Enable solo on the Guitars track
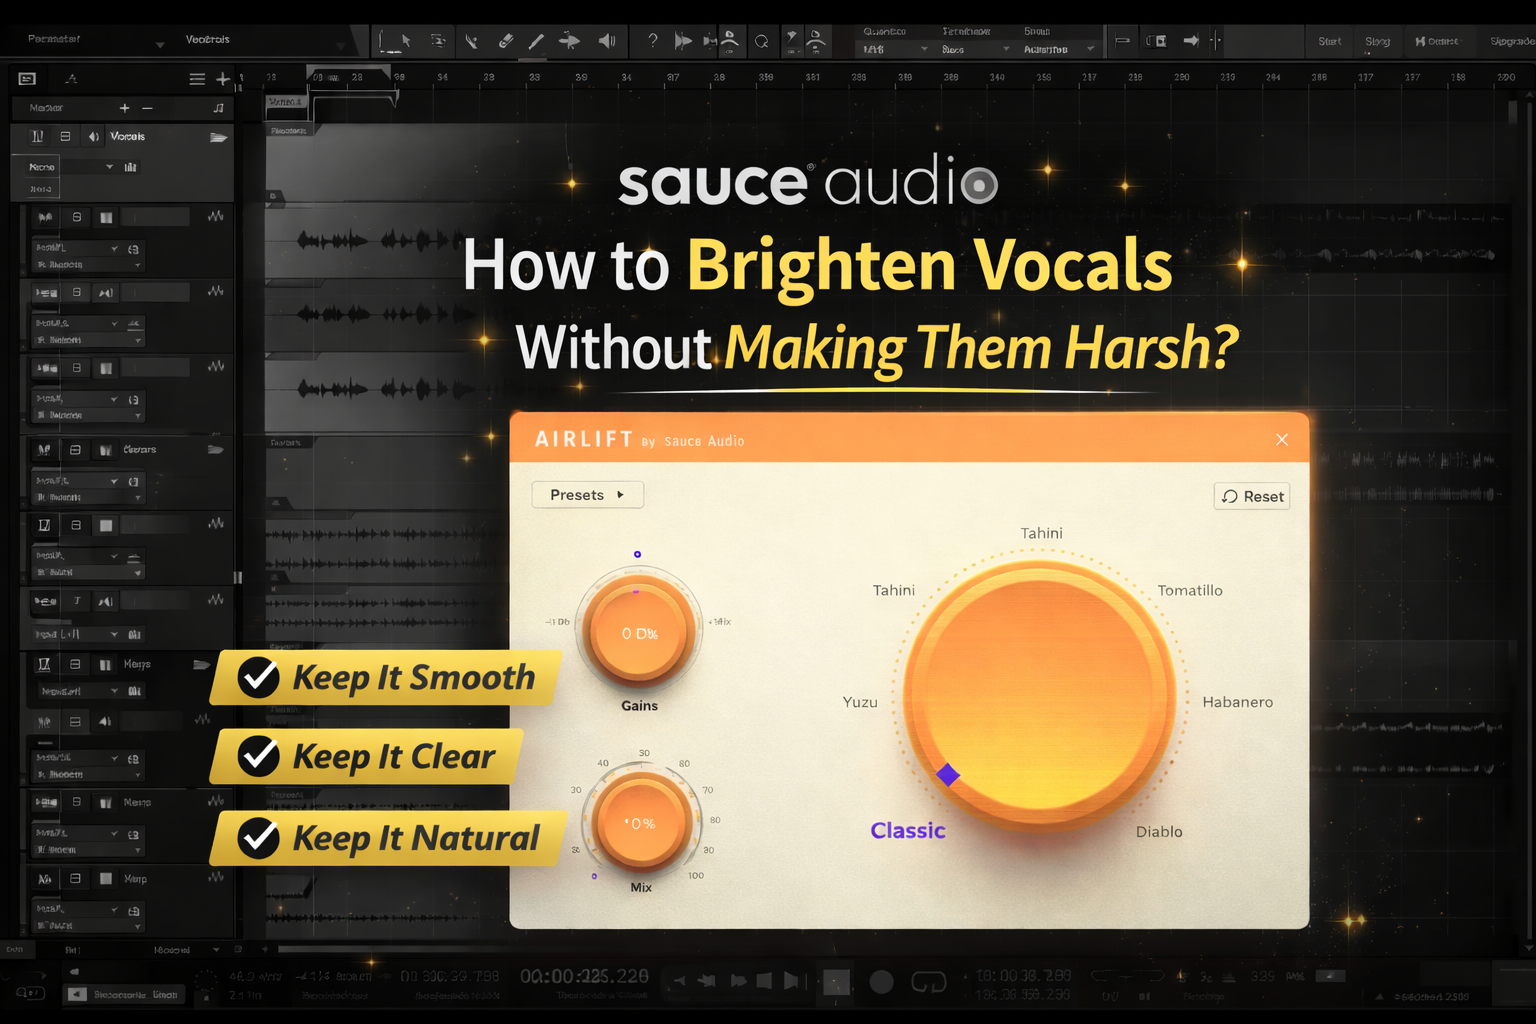1536x1024 pixels. tap(75, 450)
